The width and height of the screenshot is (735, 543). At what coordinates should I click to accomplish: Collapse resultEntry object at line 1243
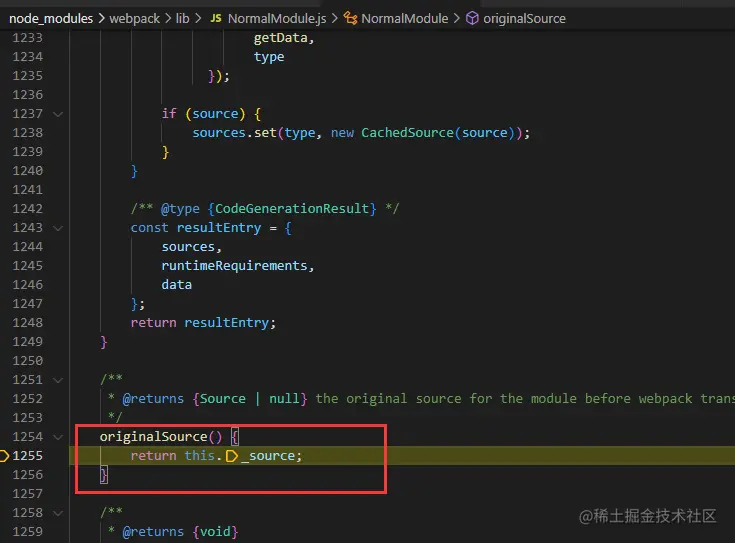(x=58, y=228)
